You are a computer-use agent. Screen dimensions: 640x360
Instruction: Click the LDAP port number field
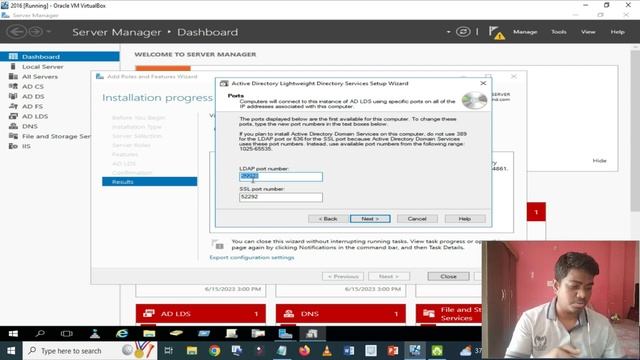click(x=281, y=176)
